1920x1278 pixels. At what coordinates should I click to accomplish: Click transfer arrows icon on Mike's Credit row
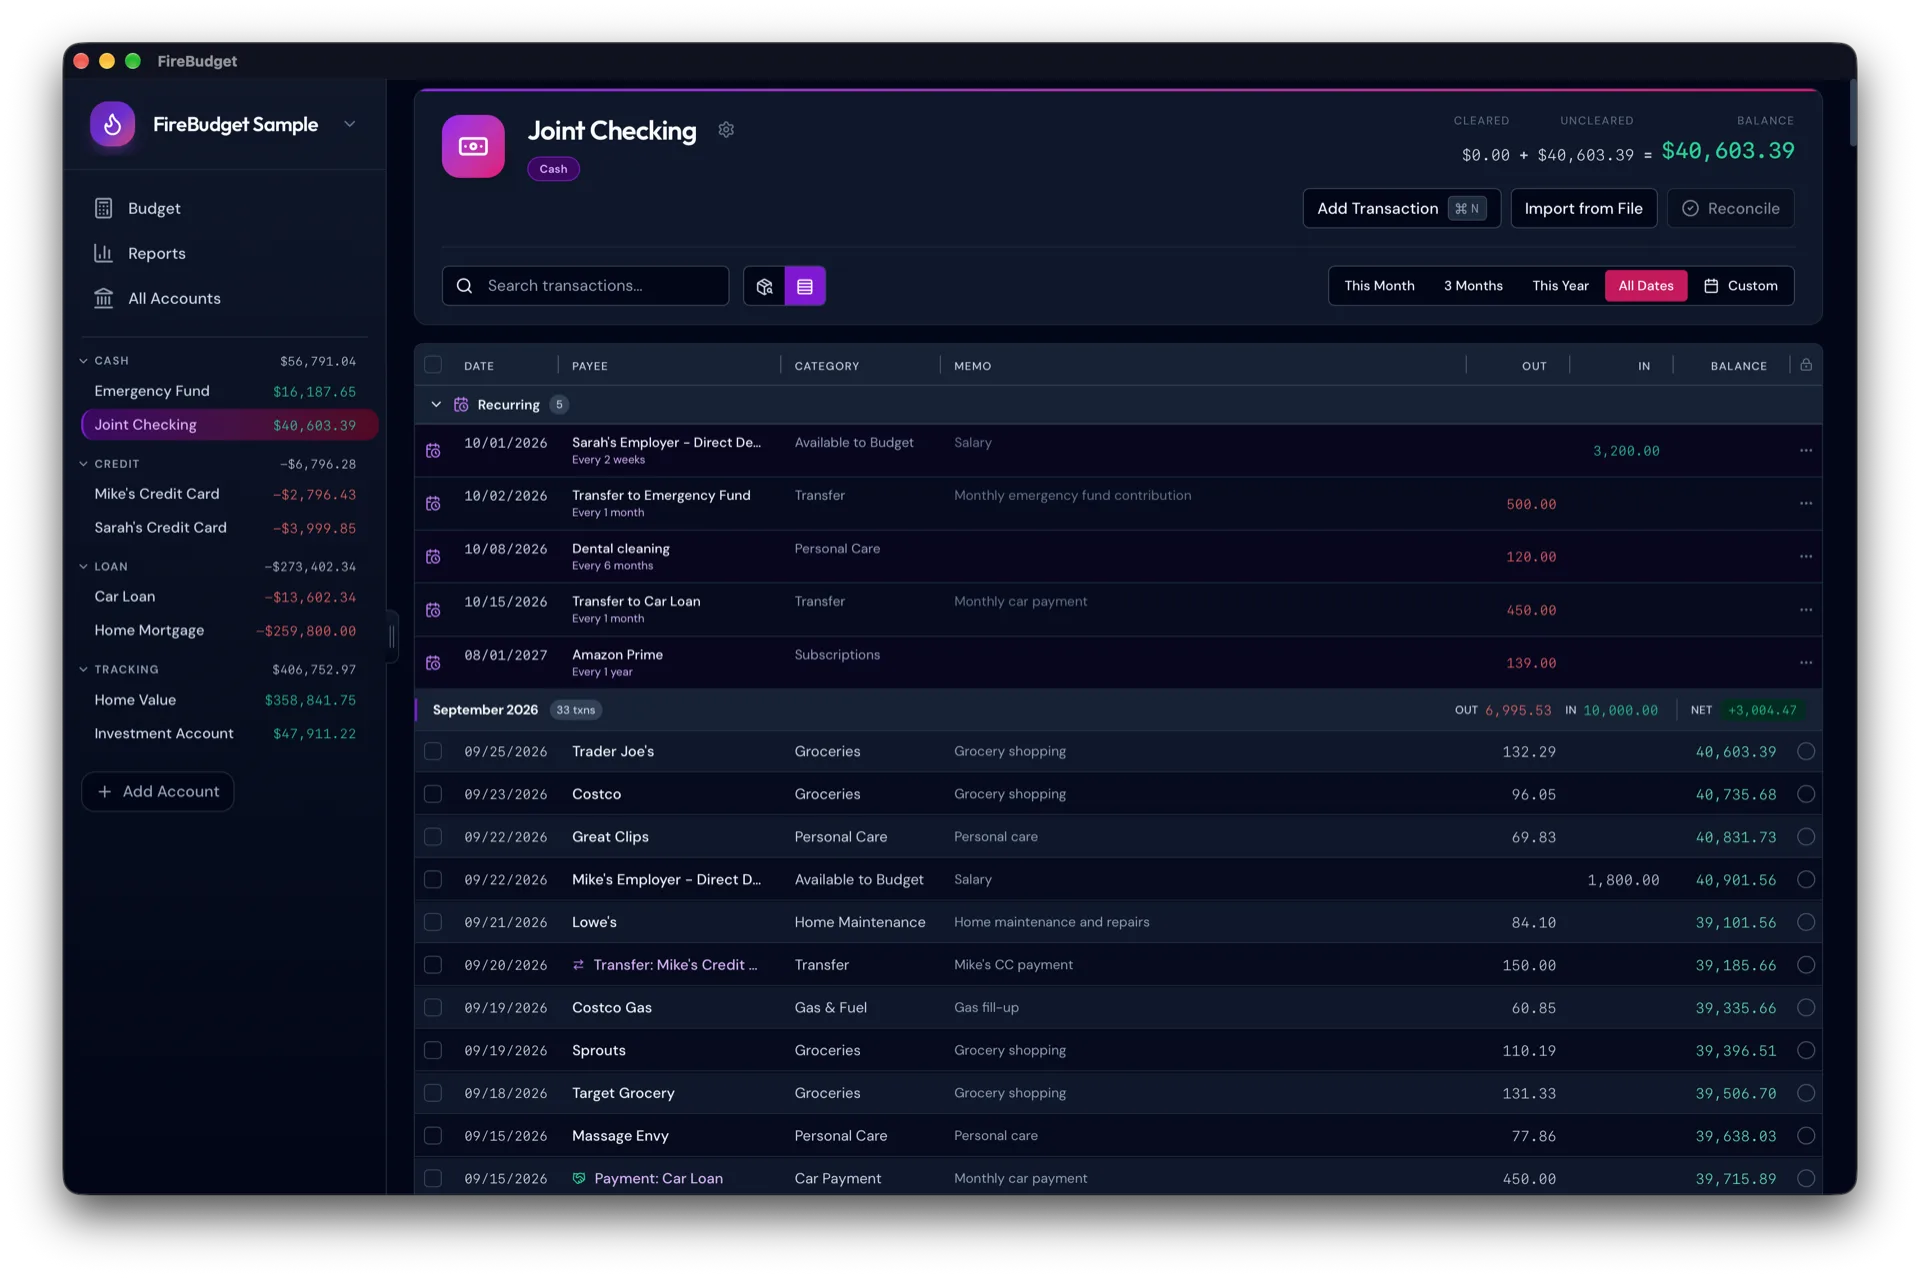click(578, 965)
